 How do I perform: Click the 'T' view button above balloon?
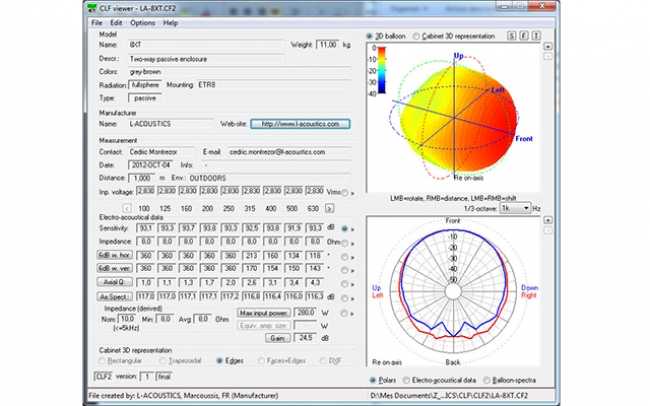(x=536, y=36)
